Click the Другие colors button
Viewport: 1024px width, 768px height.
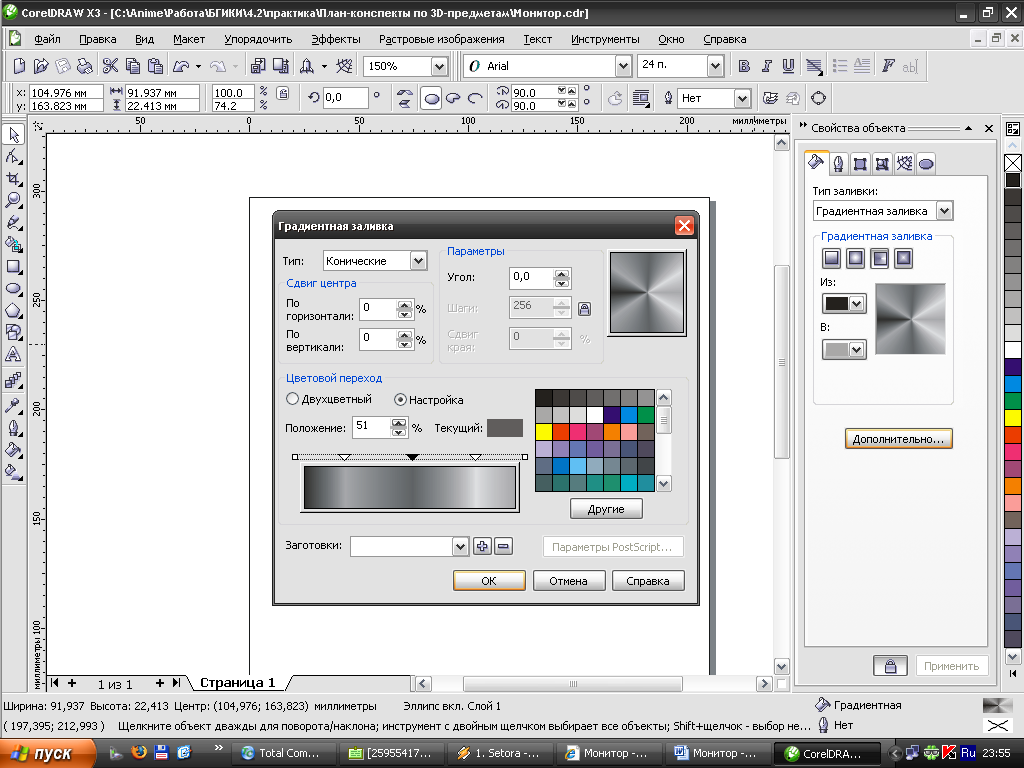(606, 509)
